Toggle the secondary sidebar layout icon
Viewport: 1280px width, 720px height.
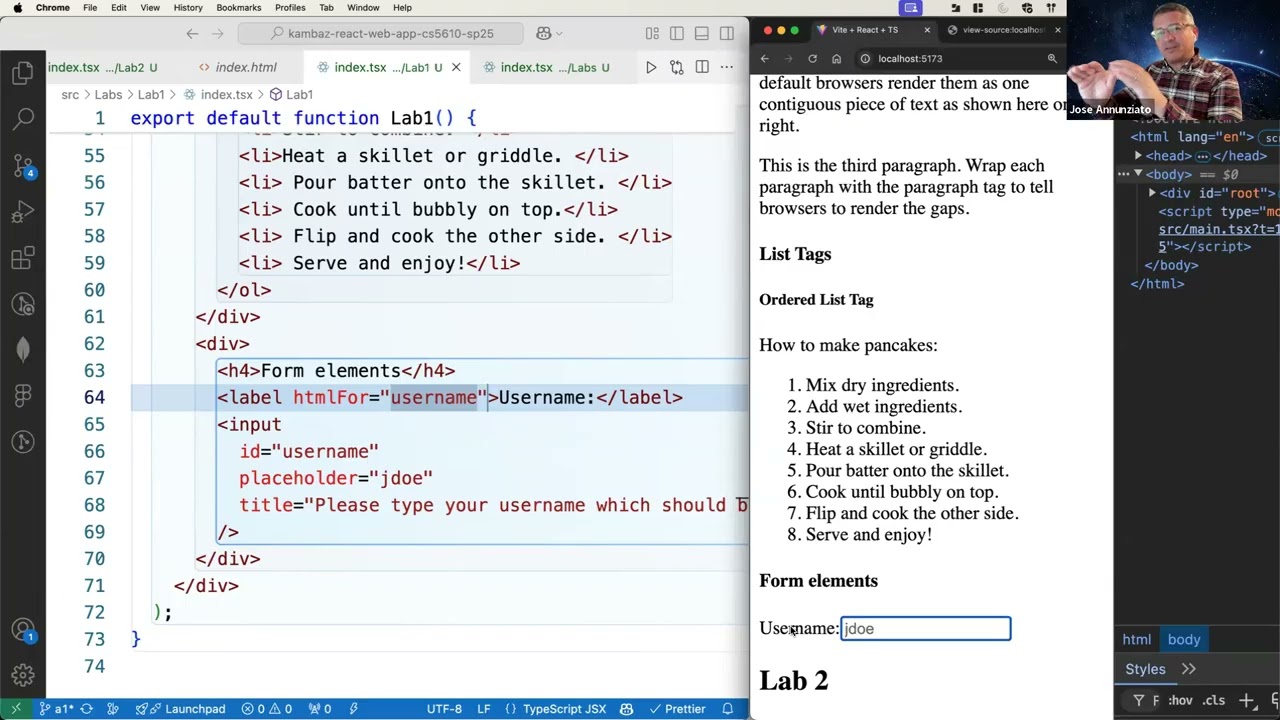(727, 33)
